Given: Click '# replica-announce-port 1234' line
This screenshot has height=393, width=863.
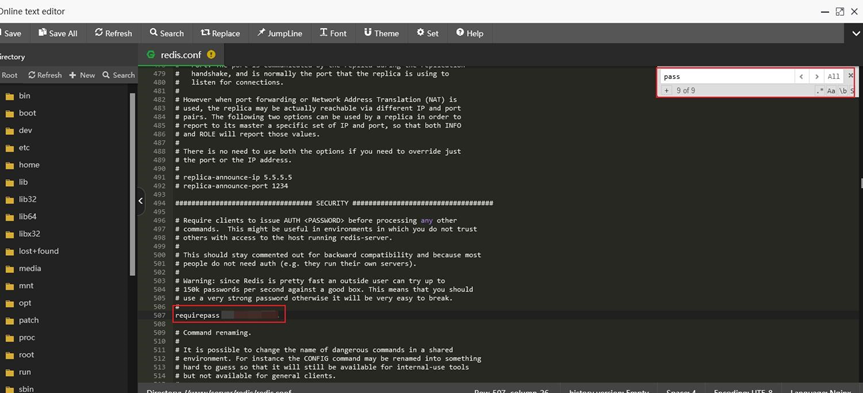Looking at the screenshot, I should (232, 186).
